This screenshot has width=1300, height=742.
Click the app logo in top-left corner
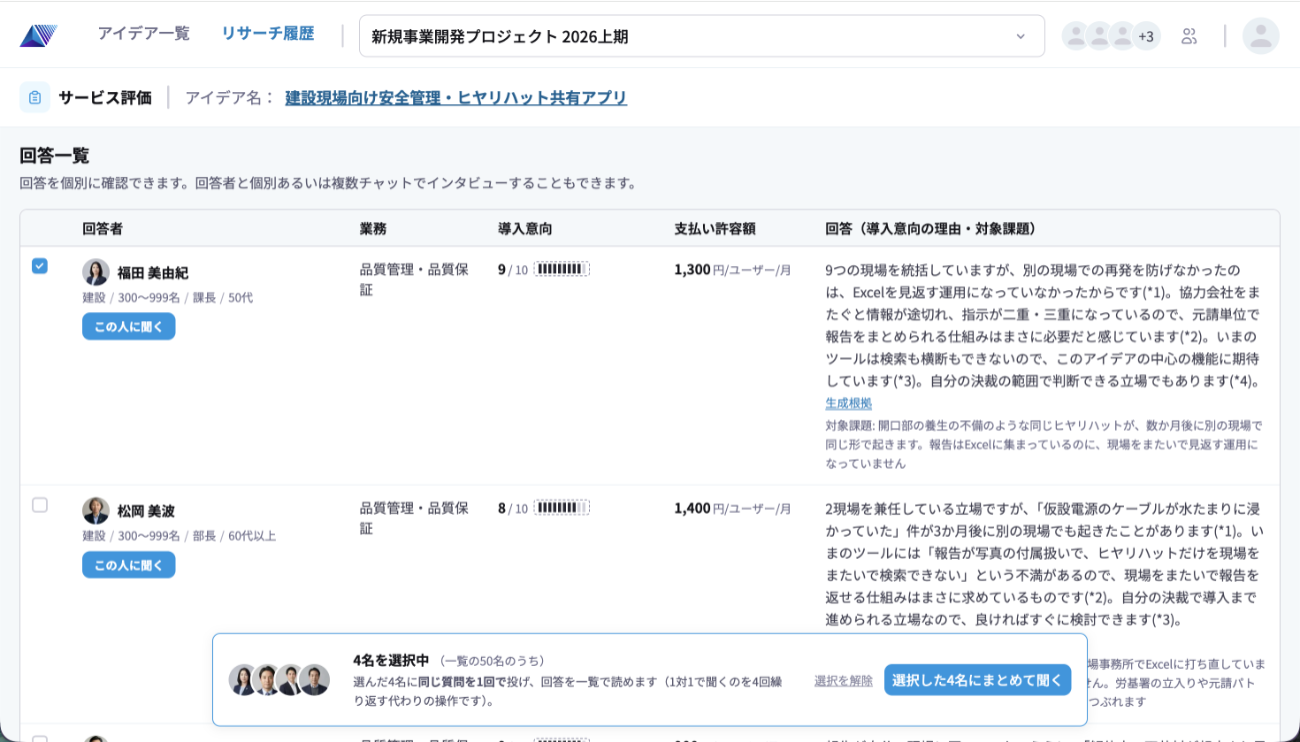point(38,35)
